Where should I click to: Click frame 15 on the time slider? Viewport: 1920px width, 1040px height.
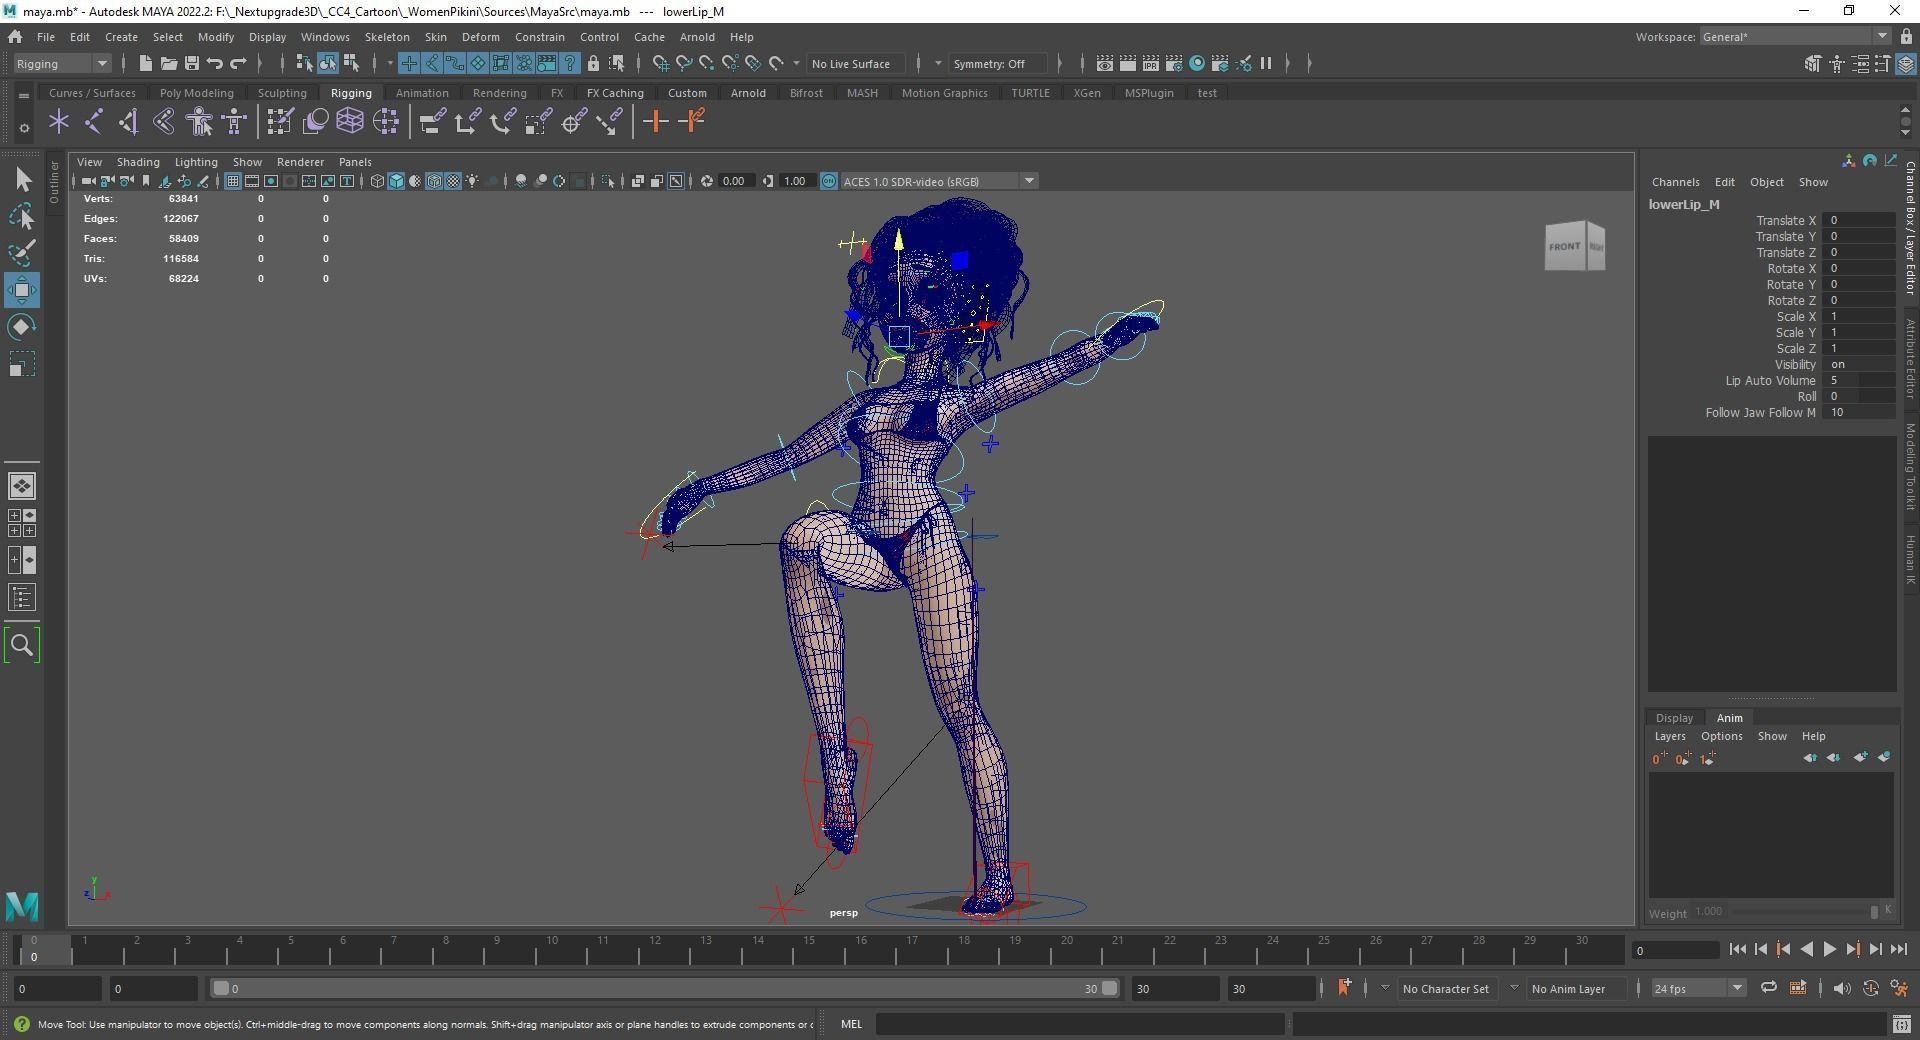(x=809, y=948)
